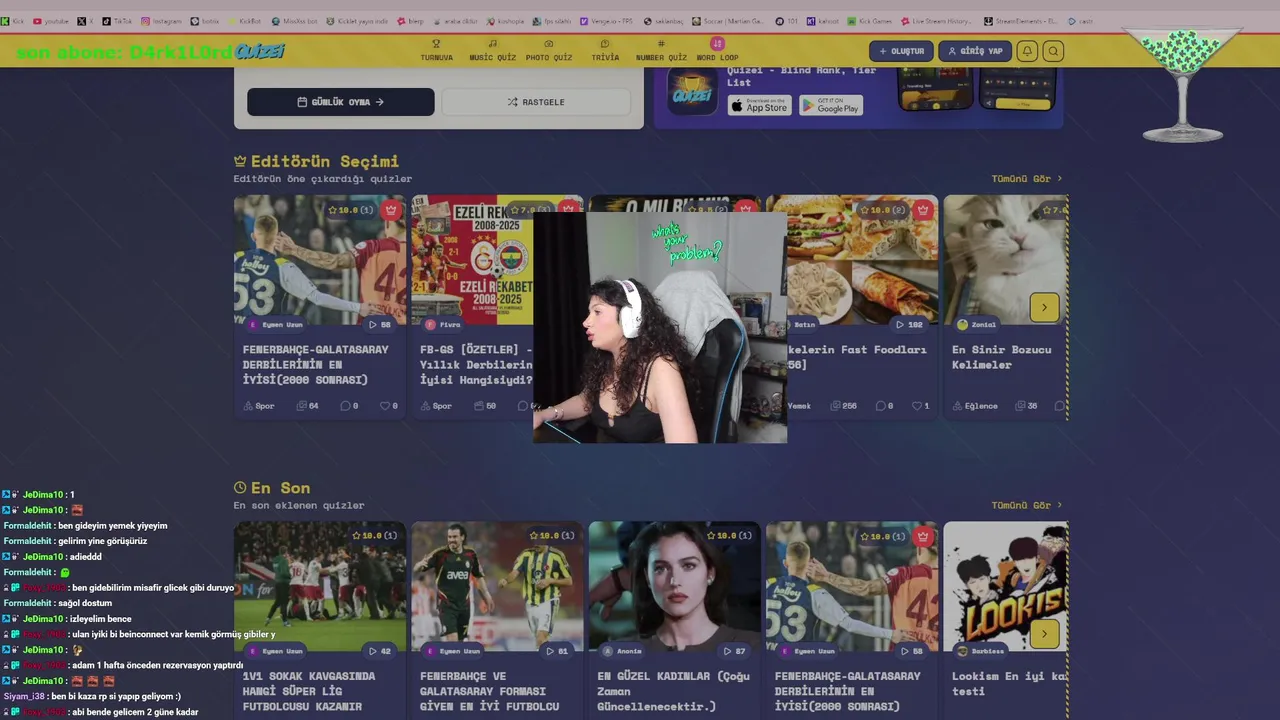Open author Anonim on En Güzel Kadınlar card
Screen dimensions: 1280x720
click(622, 651)
